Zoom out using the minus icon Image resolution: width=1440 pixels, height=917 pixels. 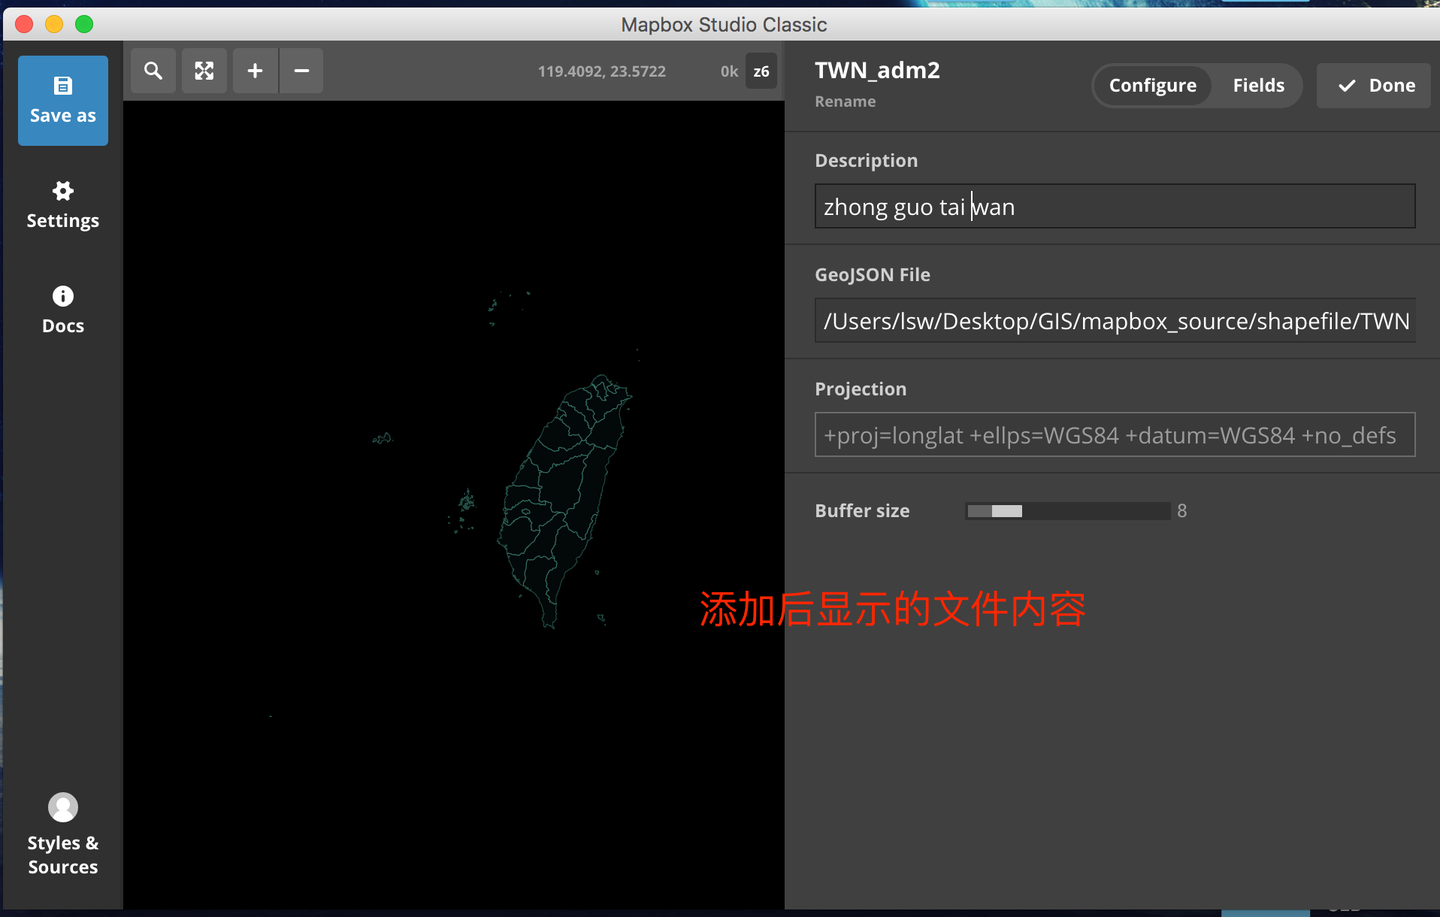[301, 70]
